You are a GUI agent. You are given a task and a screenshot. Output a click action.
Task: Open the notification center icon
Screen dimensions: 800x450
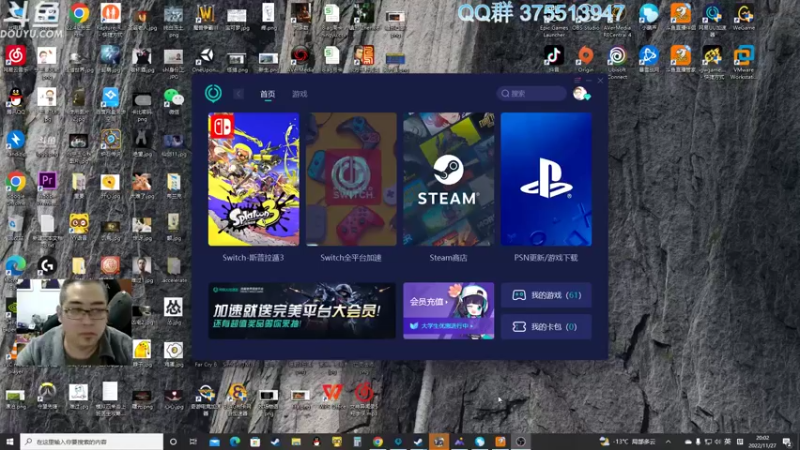click(x=787, y=441)
